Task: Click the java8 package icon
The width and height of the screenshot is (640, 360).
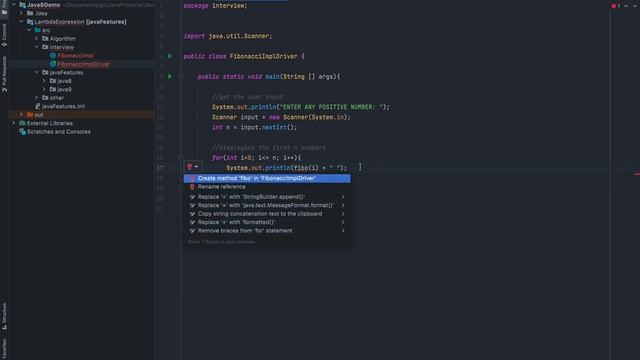Action: pos(53,81)
